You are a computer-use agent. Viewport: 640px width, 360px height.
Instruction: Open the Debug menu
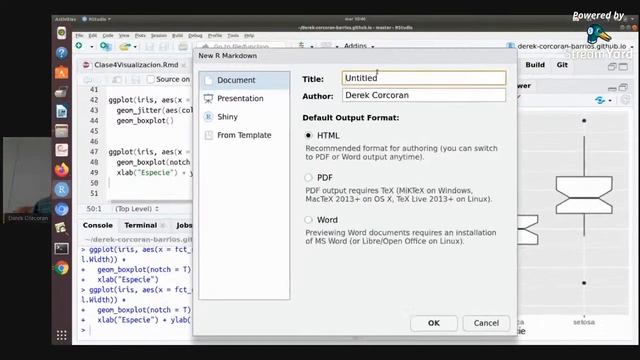(x=195, y=36)
